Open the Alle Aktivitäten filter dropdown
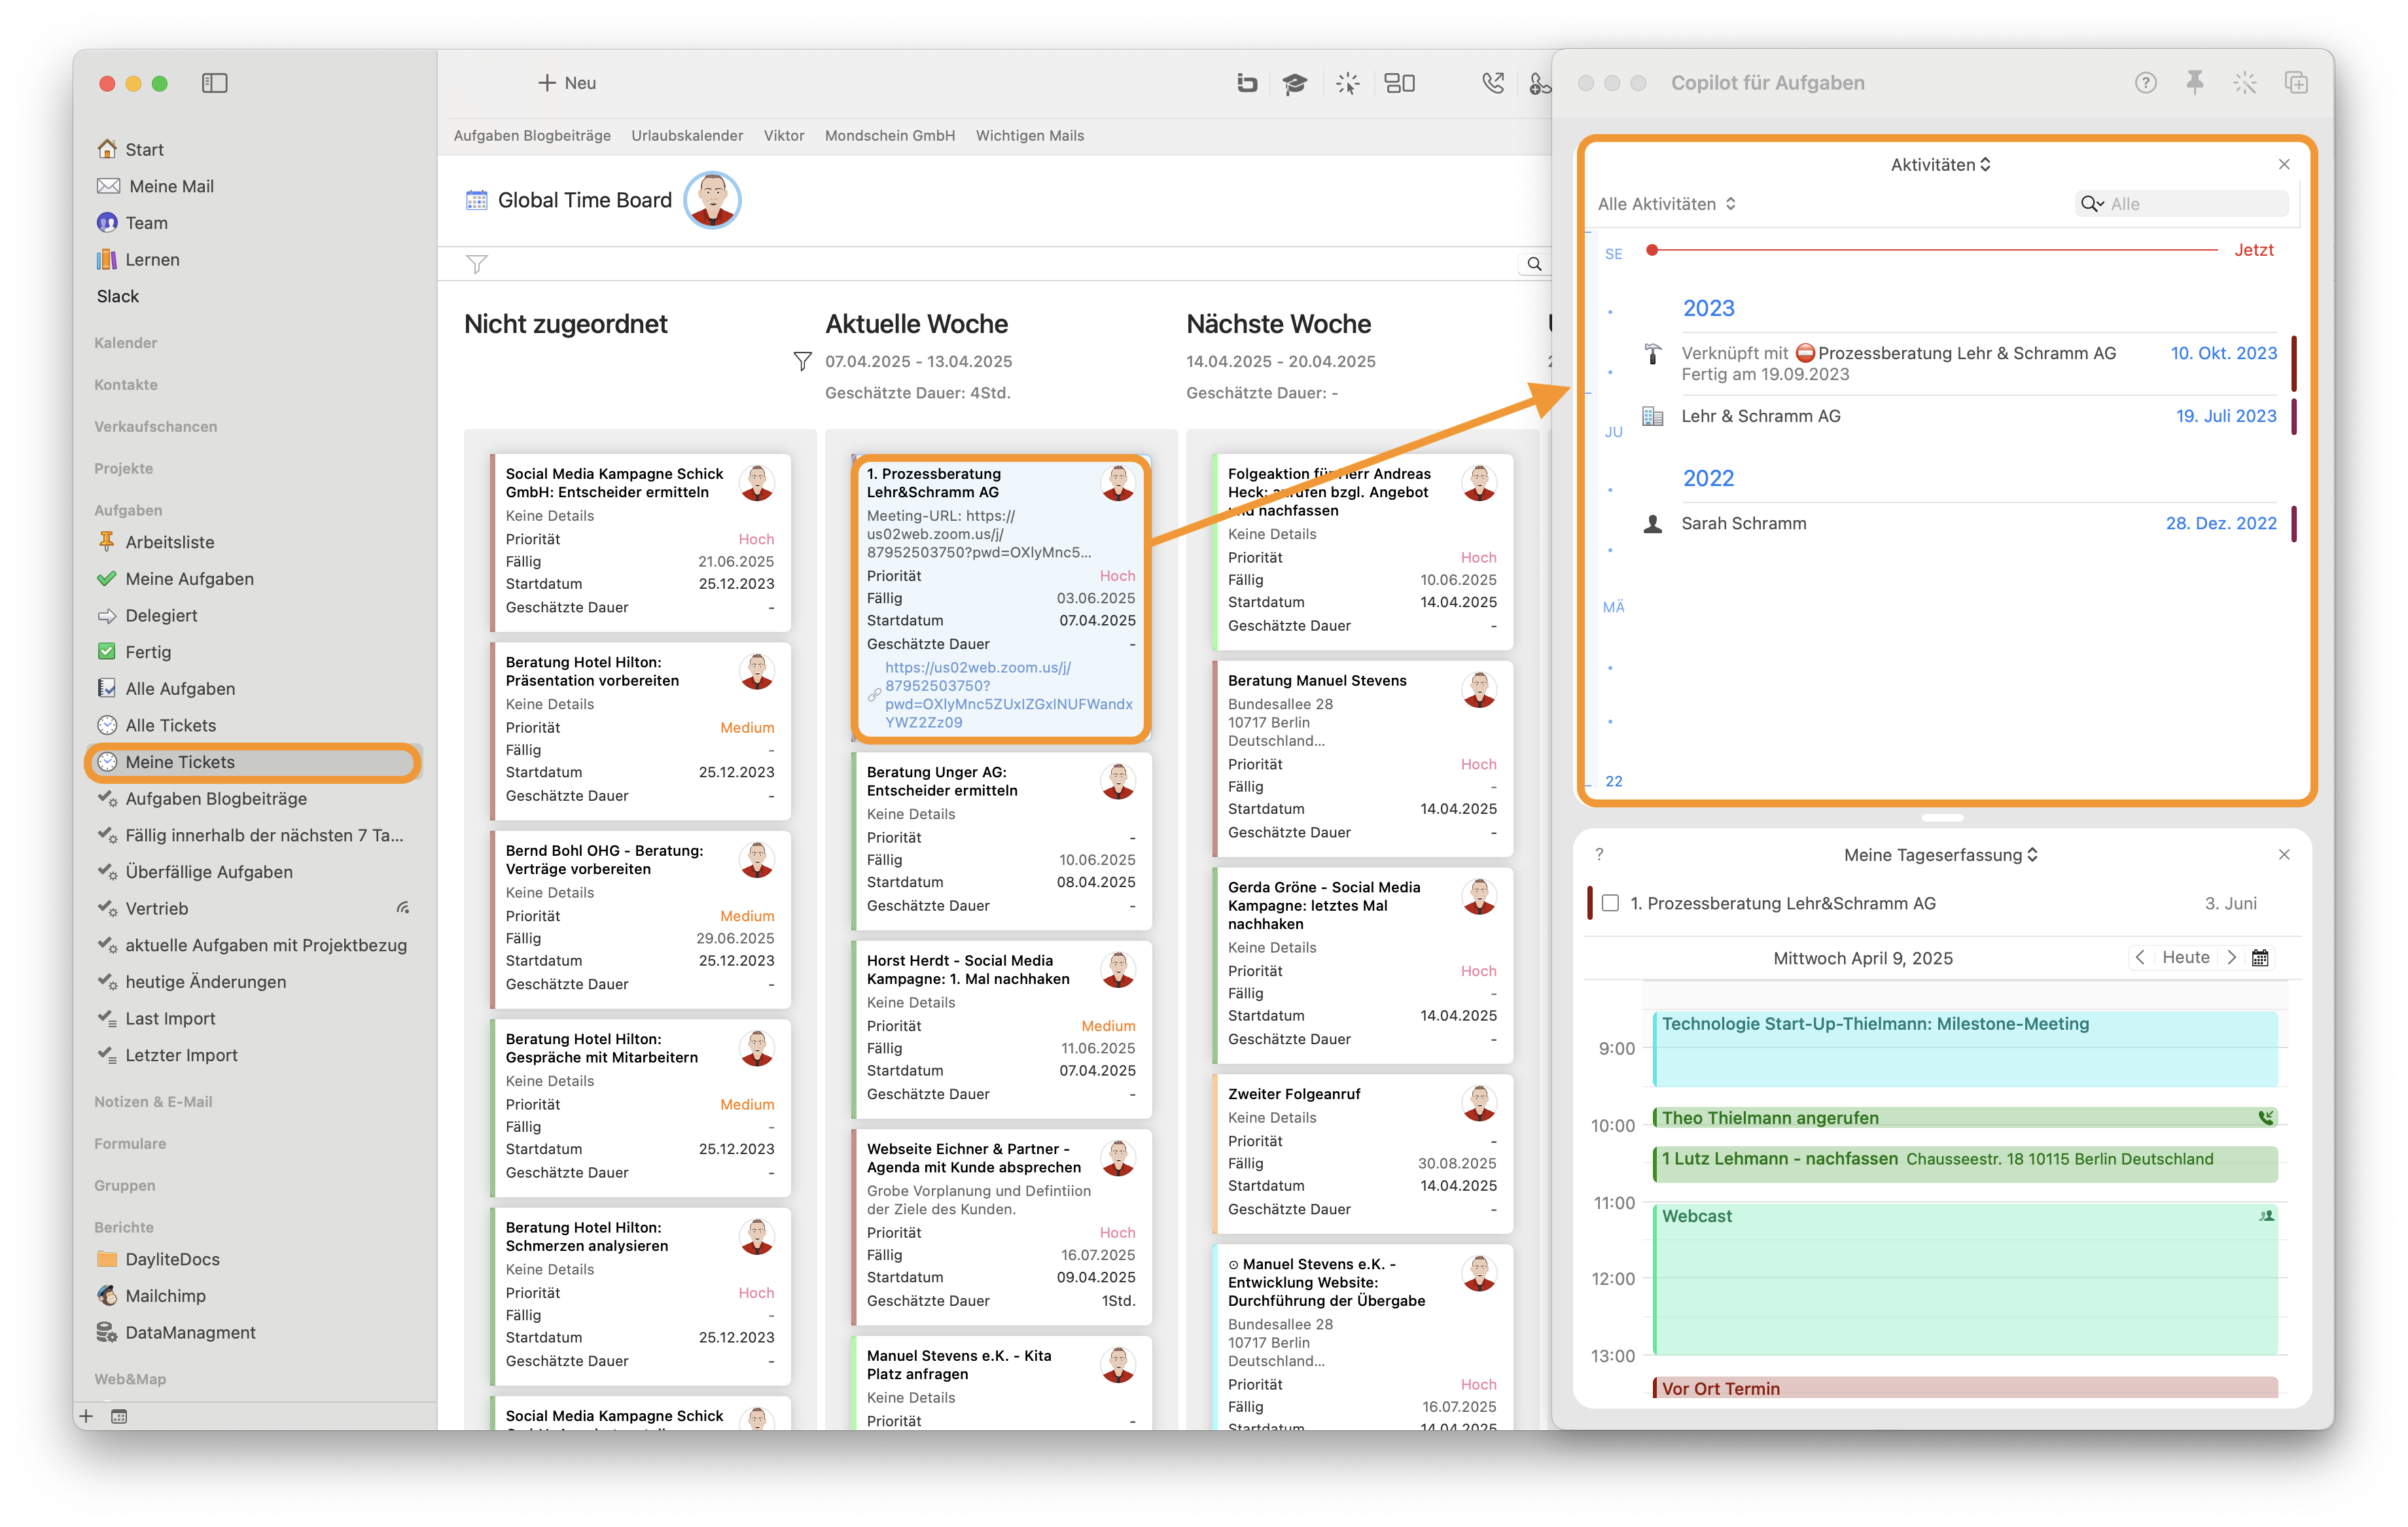2408x1527 pixels. tap(1666, 204)
